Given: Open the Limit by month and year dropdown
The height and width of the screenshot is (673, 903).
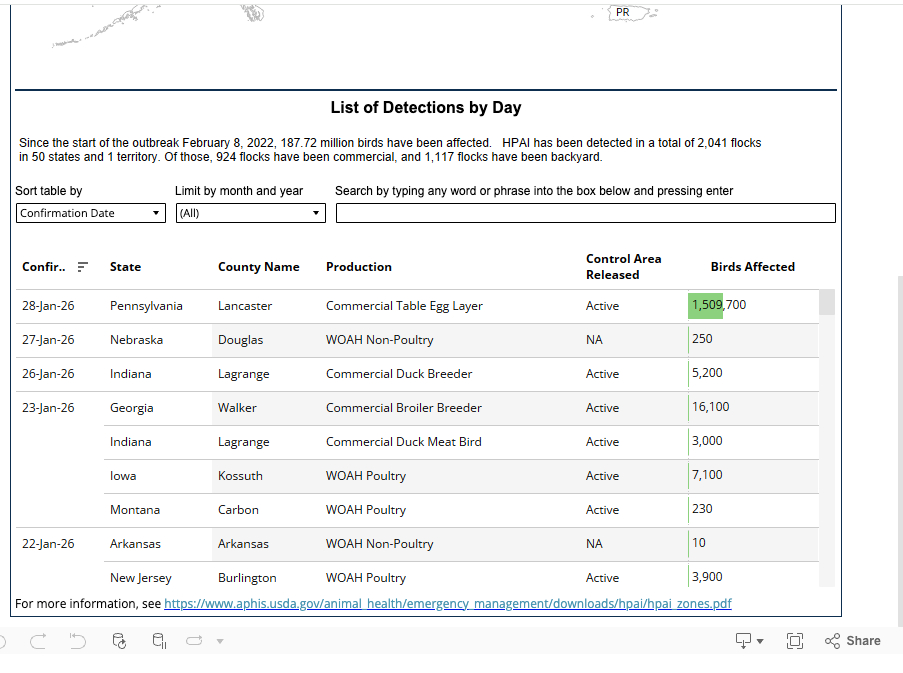Looking at the screenshot, I should pyautogui.click(x=250, y=213).
